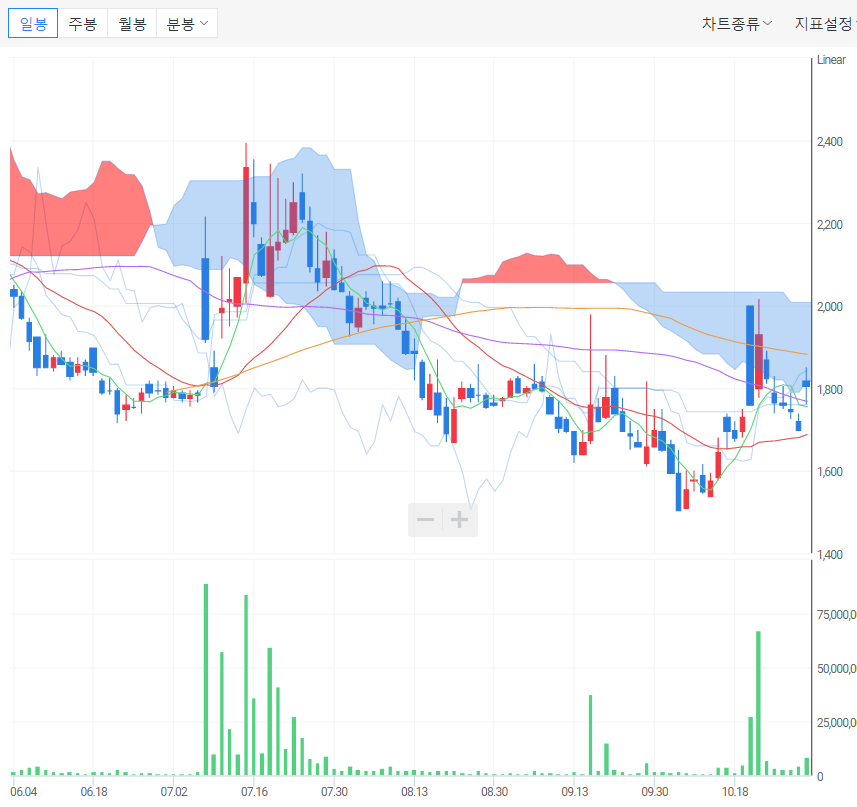The height and width of the screenshot is (807, 857).
Task: Click the 06.04 date axis label
Action: click(x=24, y=792)
